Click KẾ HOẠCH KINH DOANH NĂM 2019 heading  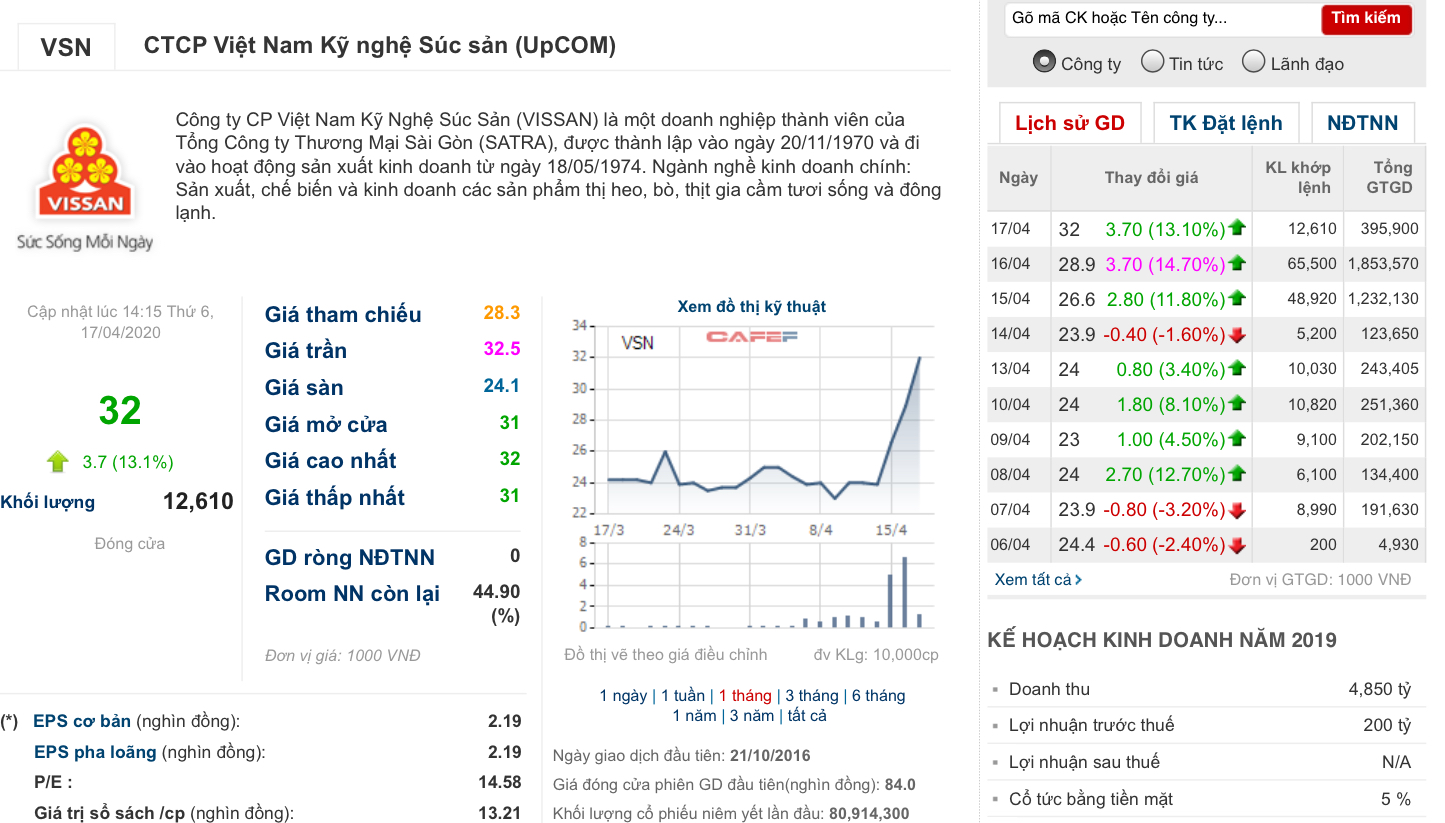coord(1162,640)
